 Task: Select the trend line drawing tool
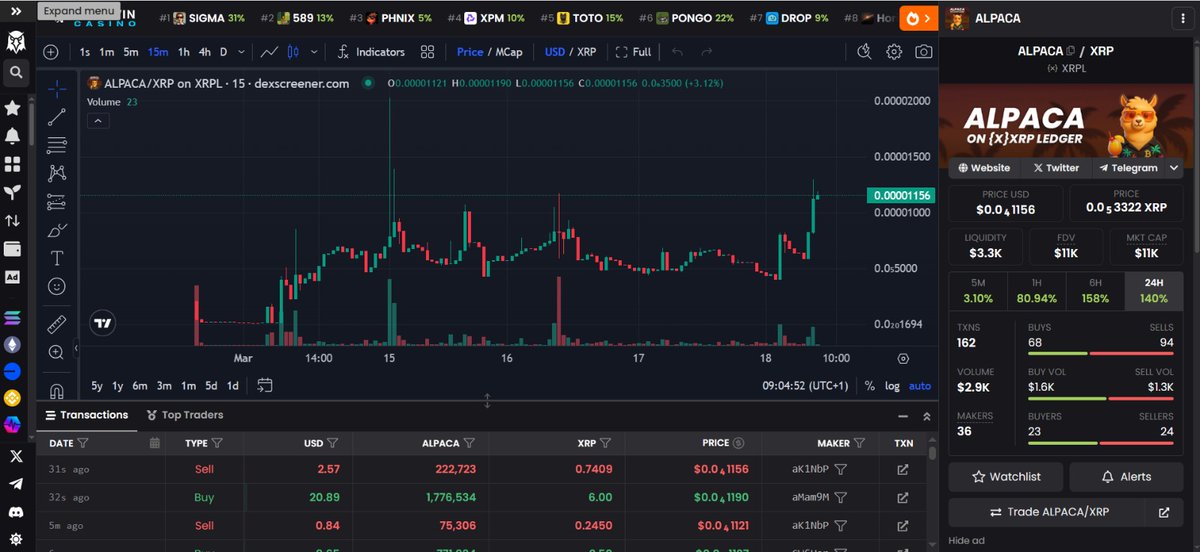click(57, 117)
